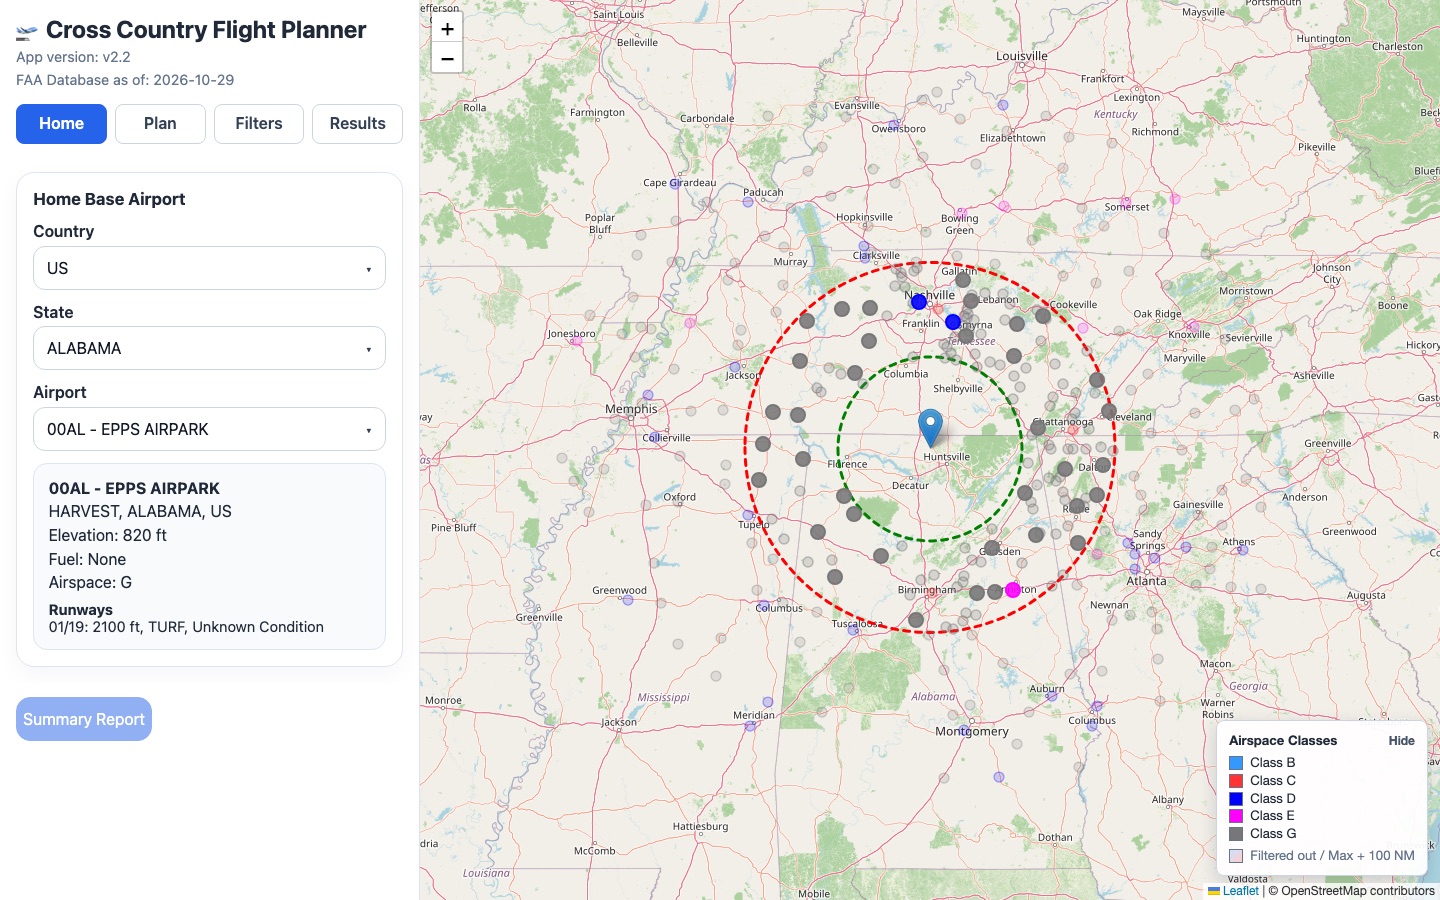The width and height of the screenshot is (1440, 900).
Task: Click the App version v2.2 text
Action: pyautogui.click(x=73, y=57)
